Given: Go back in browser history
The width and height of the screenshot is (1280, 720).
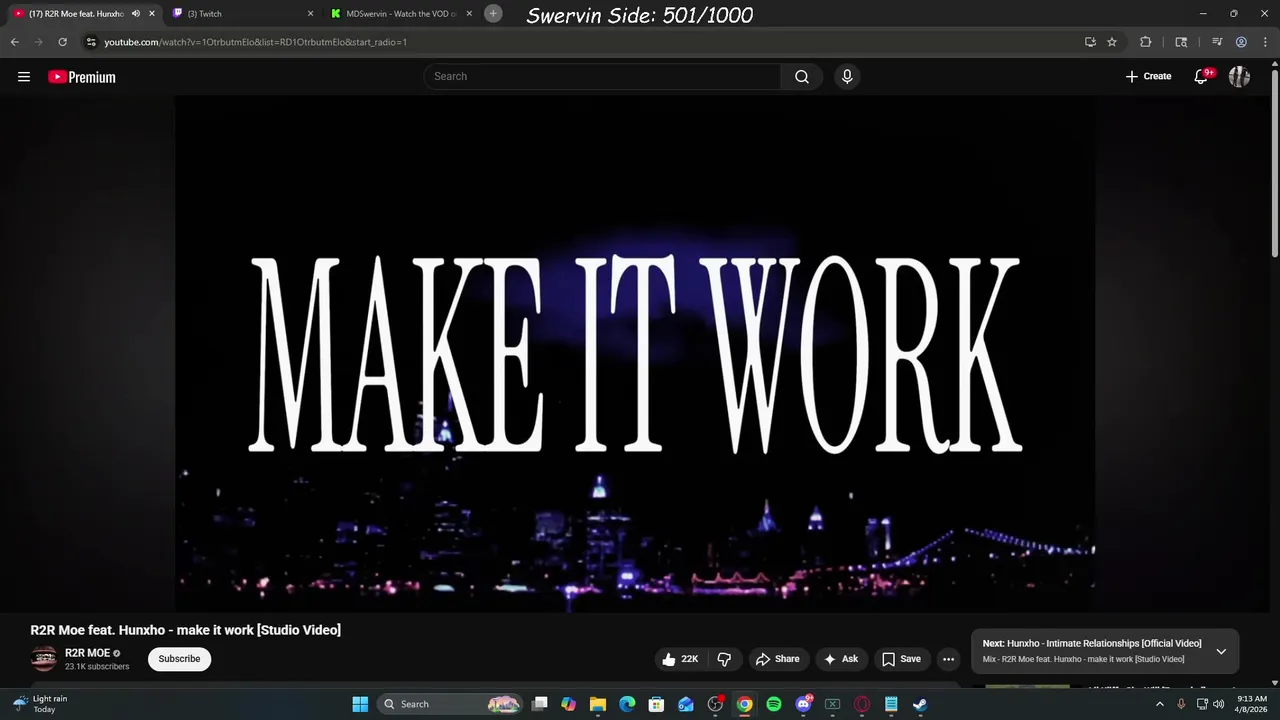Looking at the screenshot, I should (15, 42).
